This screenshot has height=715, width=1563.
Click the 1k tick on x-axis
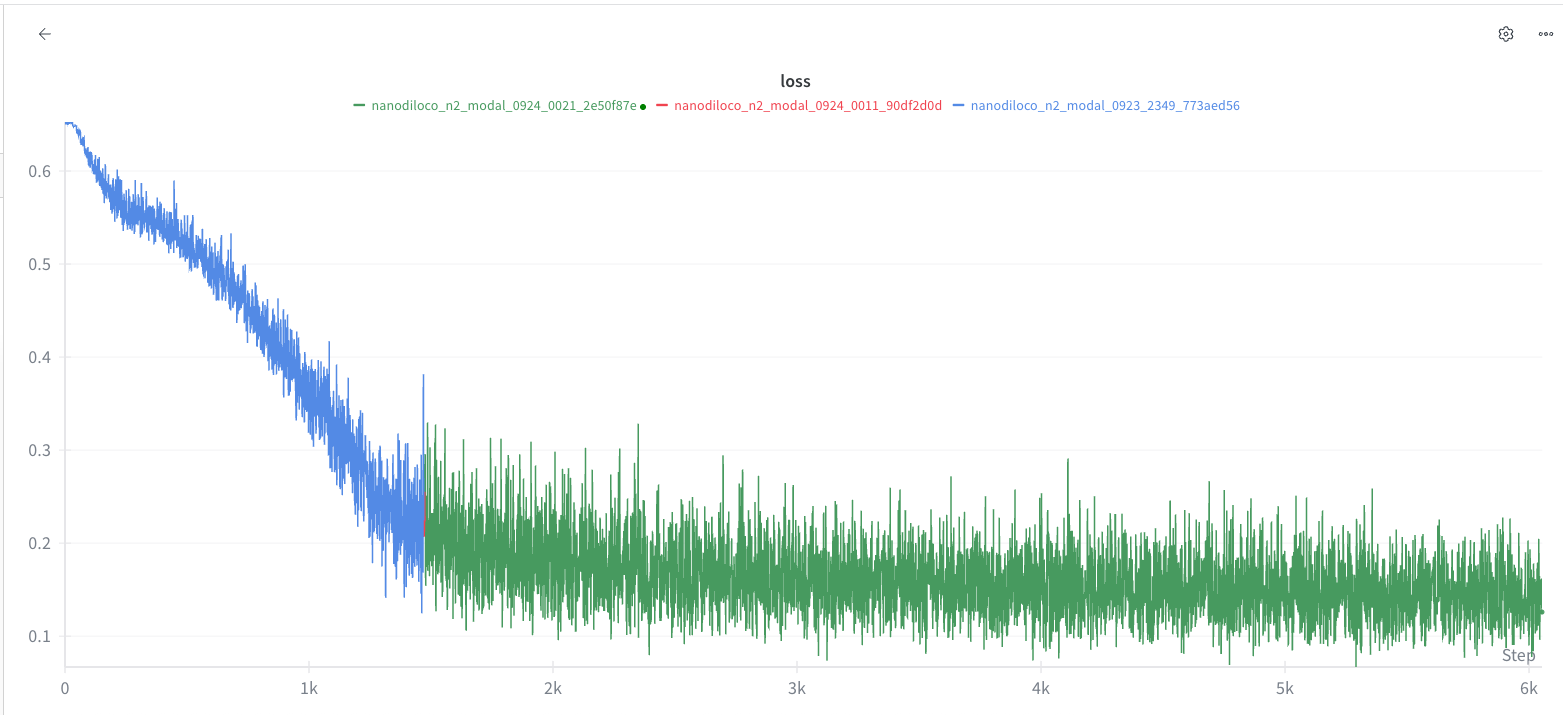click(309, 688)
